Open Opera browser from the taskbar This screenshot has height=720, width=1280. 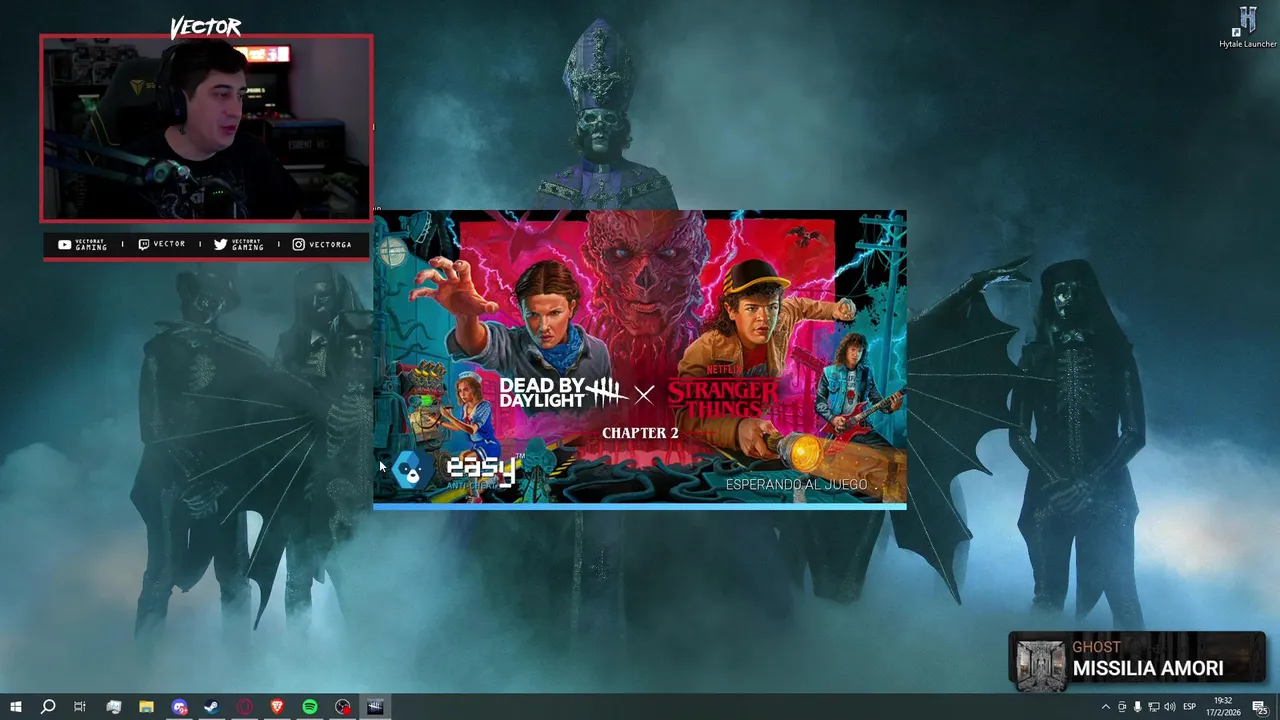coord(245,707)
